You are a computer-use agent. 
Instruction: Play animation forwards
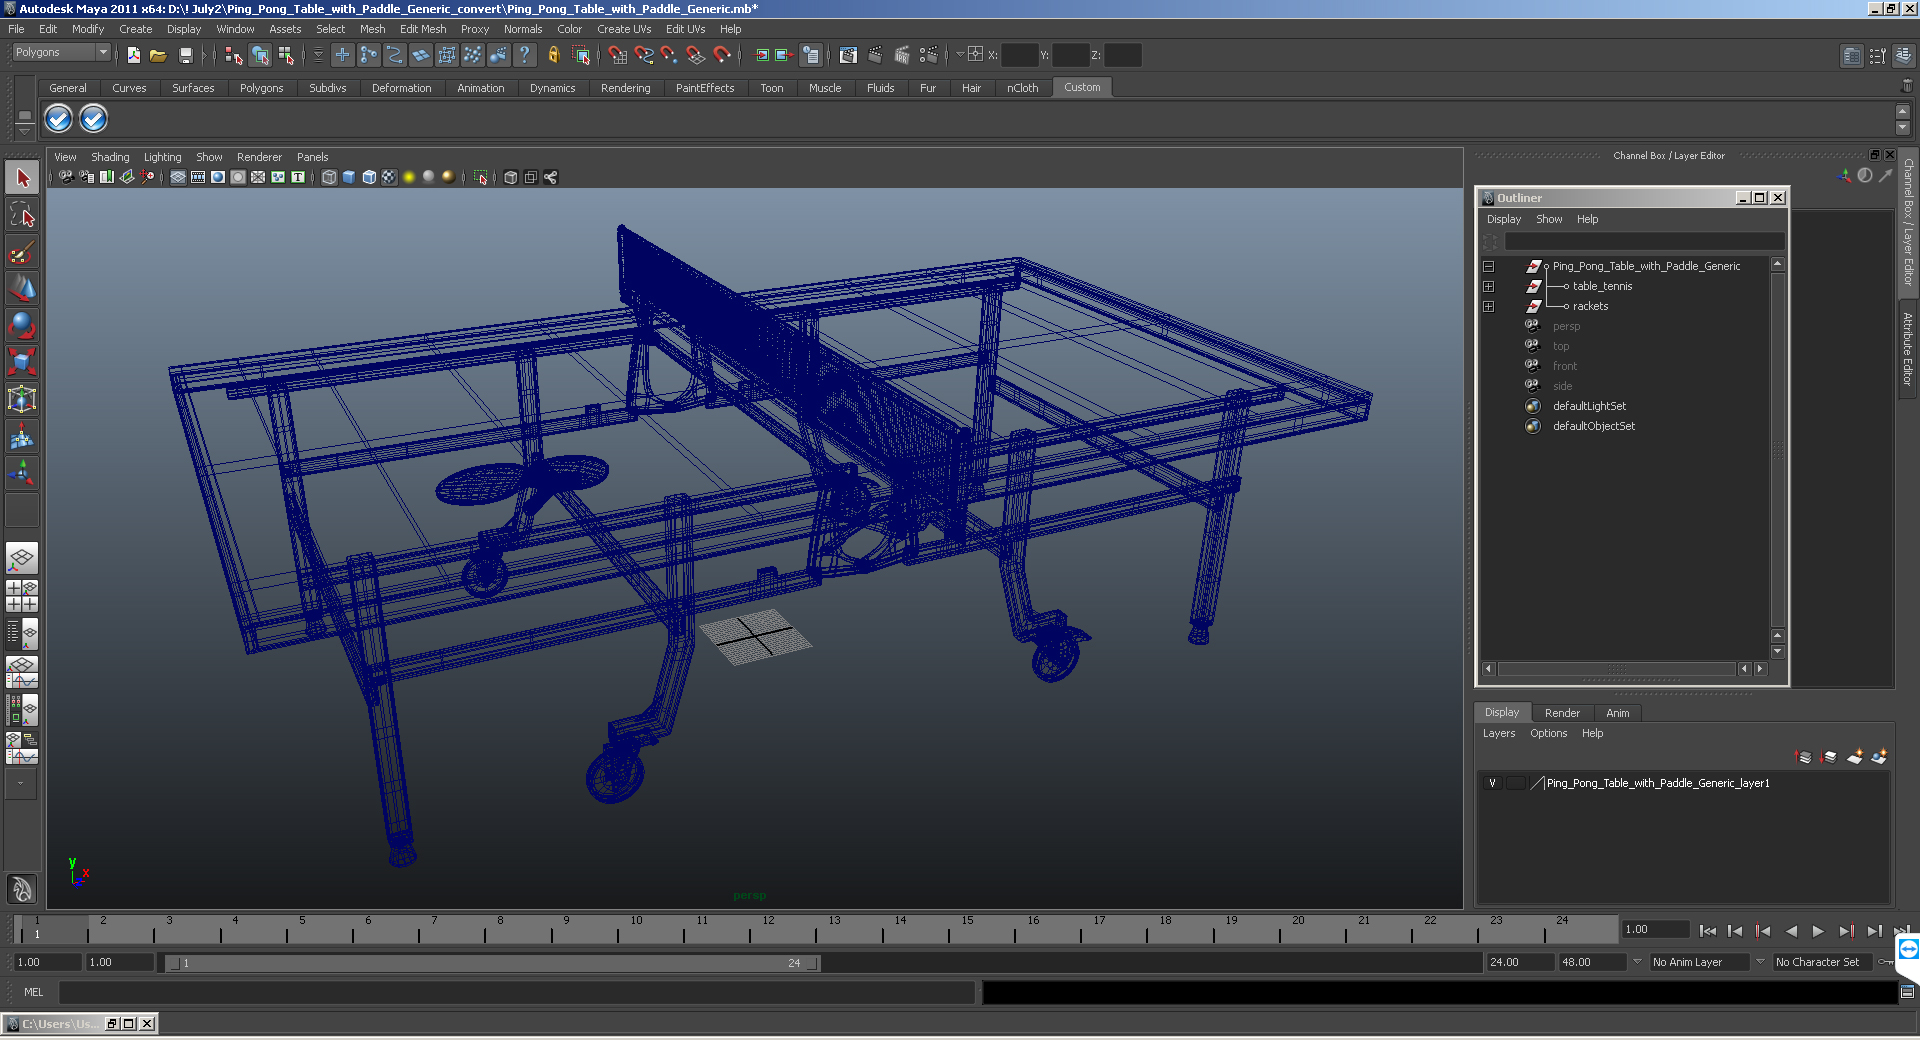(1818, 931)
